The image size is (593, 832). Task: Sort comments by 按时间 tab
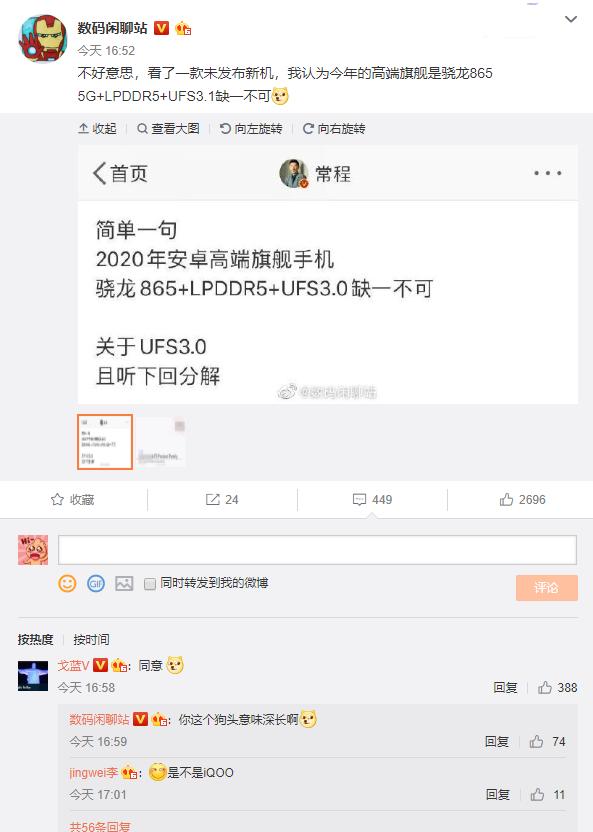(x=91, y=639)
